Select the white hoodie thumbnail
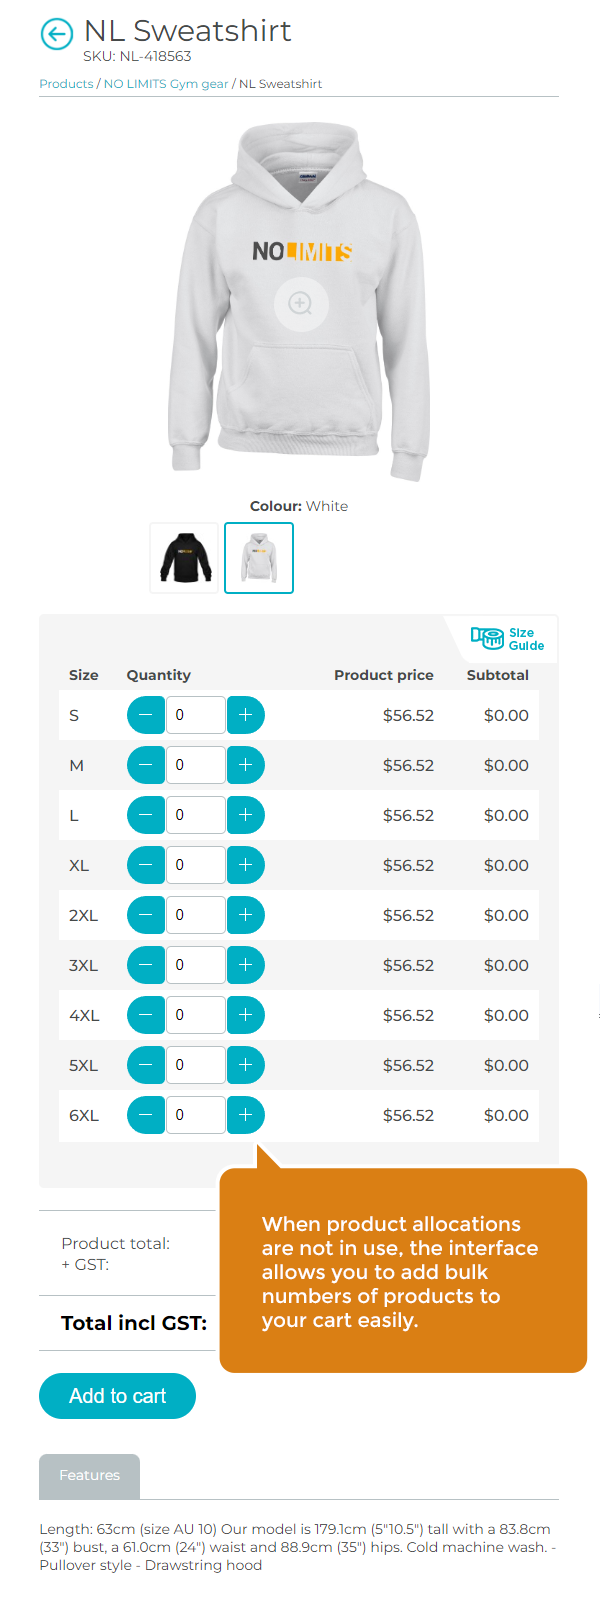600x1600 pixels. click(259, 557)
